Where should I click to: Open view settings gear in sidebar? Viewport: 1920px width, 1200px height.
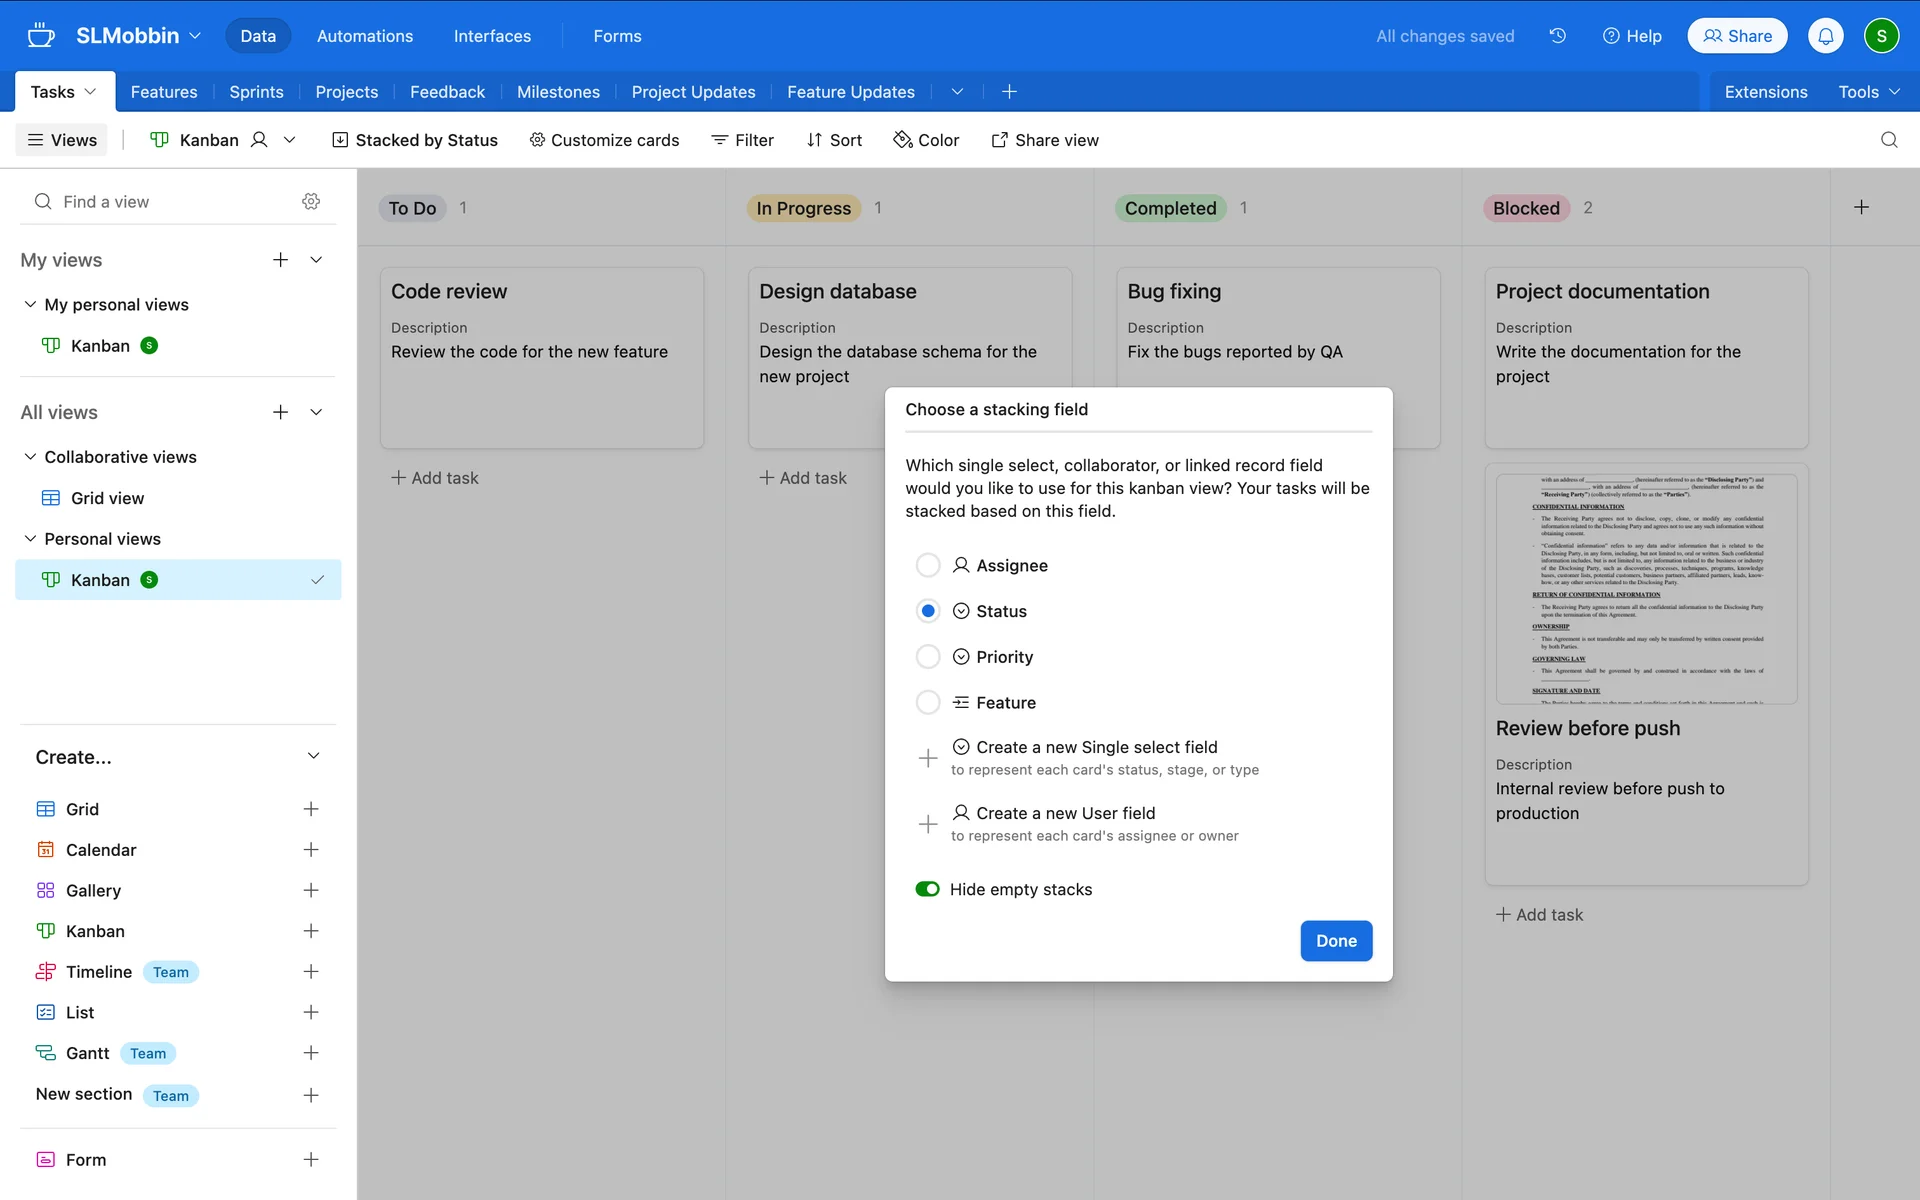click(311, 201)
